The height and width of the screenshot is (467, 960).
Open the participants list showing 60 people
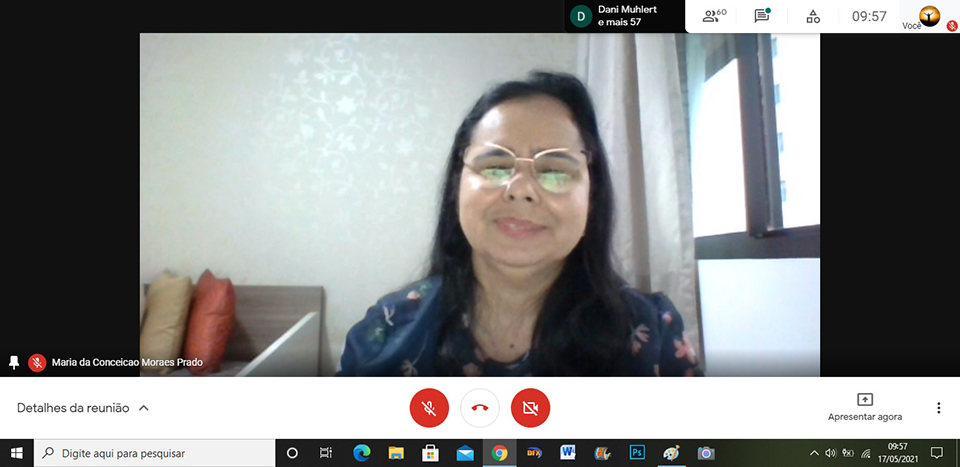click(x=714, y=16)
